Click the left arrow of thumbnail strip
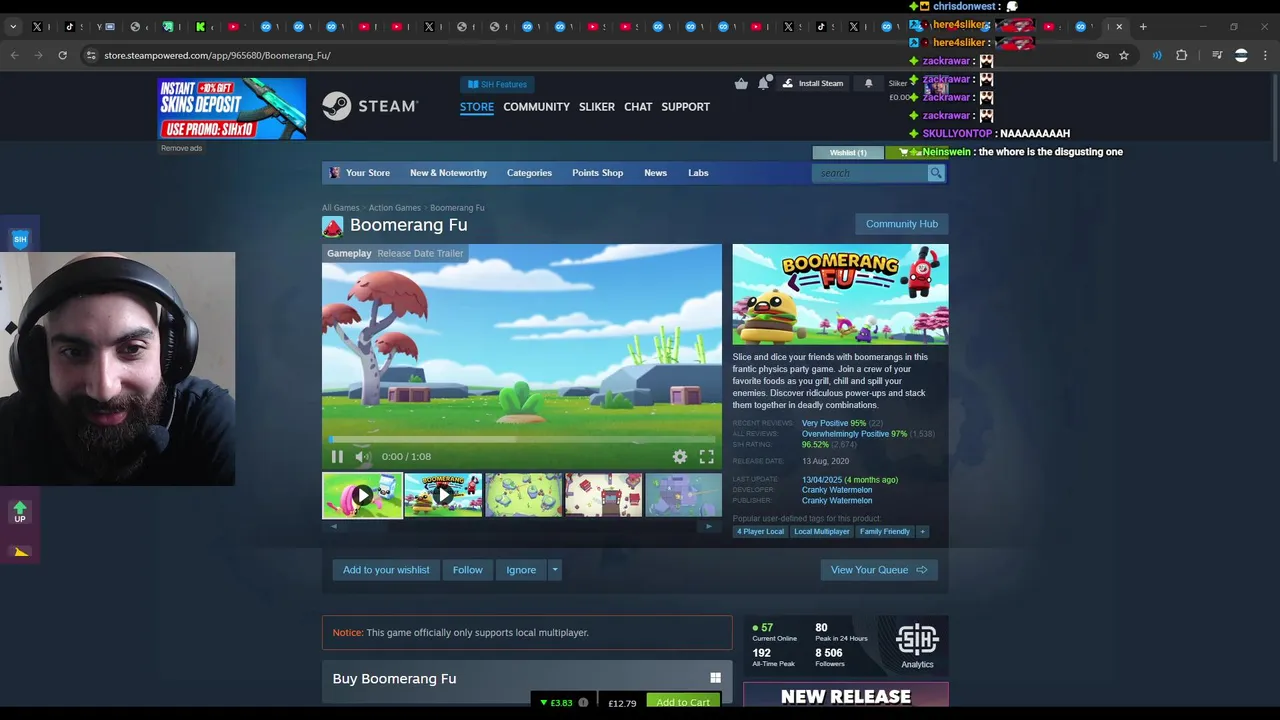This screenshot has height=720, width=1280. pos(334,526)
